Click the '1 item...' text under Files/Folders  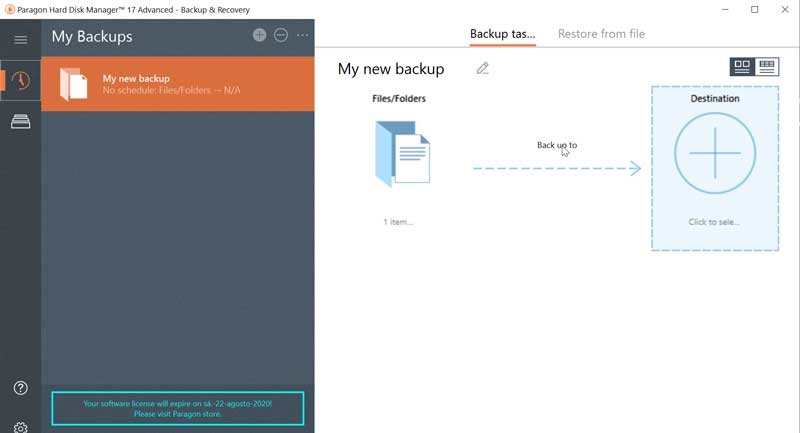(x=398, y=222)
